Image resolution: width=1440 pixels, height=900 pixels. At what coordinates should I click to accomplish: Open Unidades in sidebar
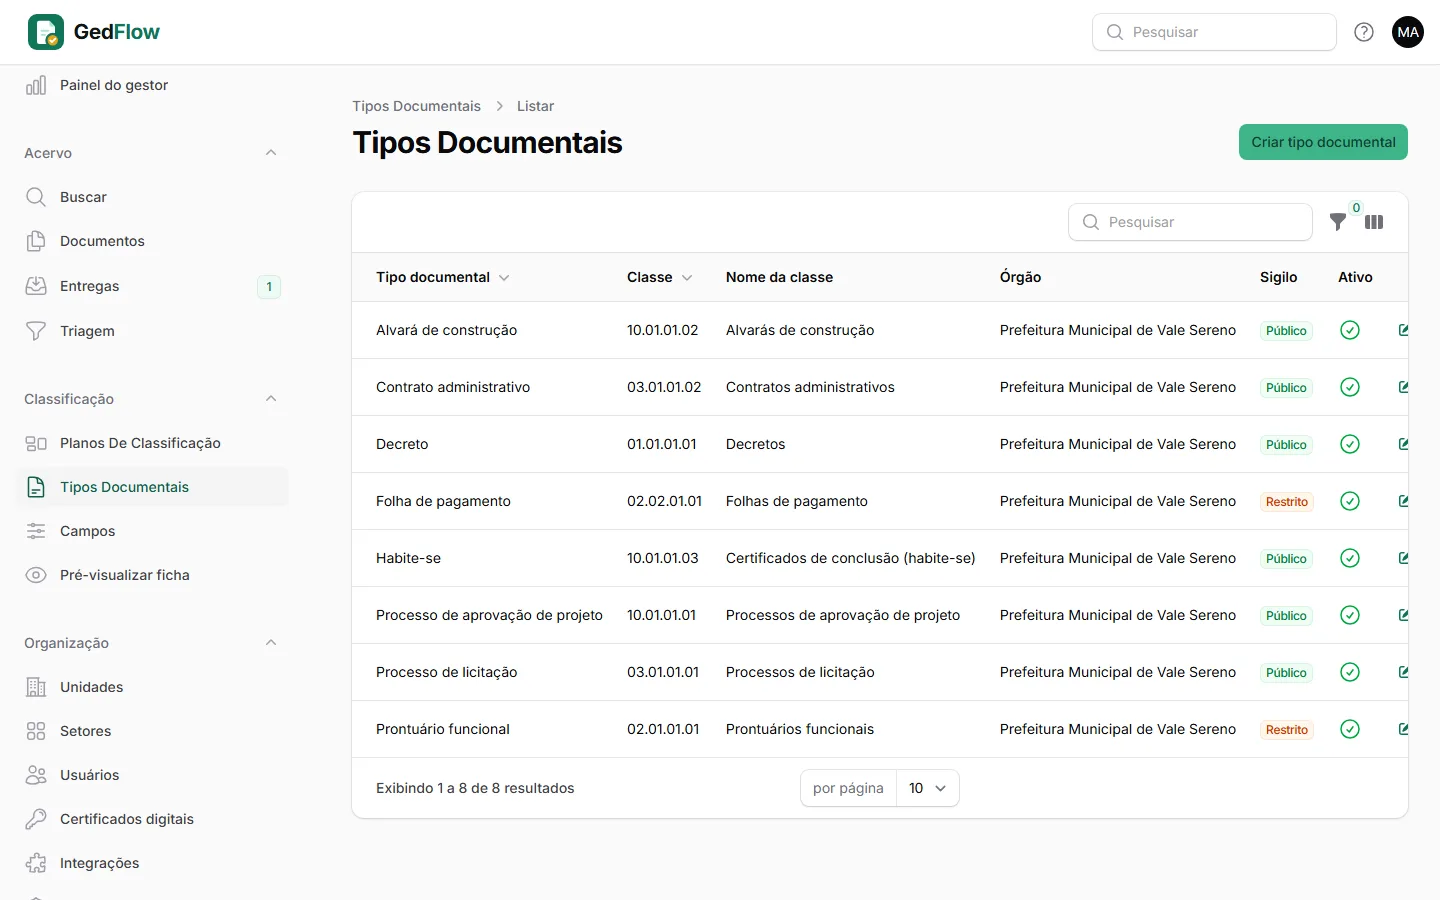[x=152, y=687]
